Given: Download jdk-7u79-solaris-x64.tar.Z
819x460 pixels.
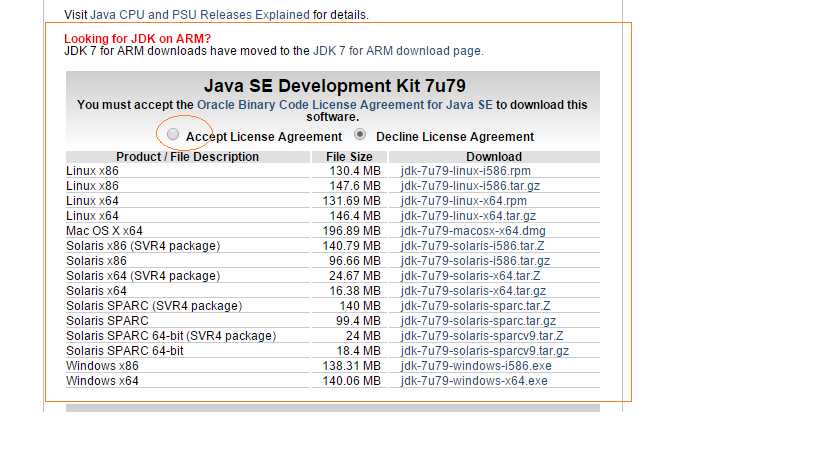Looking at the screenshot, I should [471, 276].
